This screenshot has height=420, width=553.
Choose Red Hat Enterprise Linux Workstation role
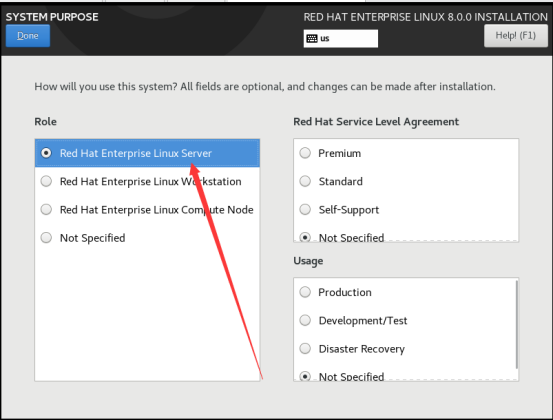pyautogui.click(x=147, y=181)
